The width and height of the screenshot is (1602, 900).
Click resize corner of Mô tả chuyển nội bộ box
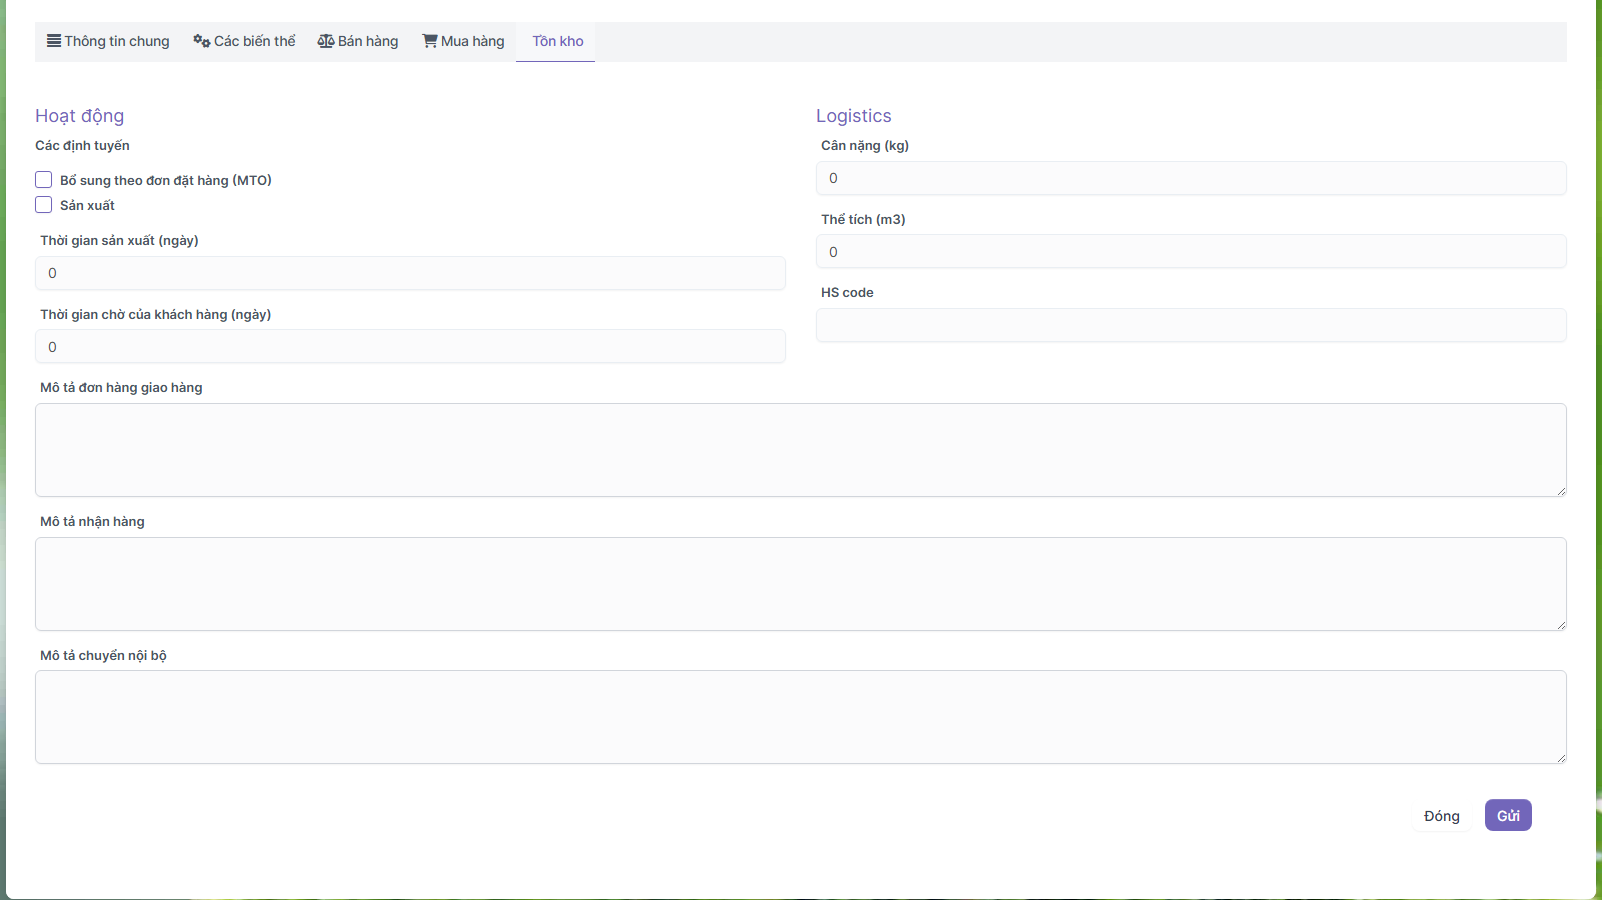coord(1560,758)
